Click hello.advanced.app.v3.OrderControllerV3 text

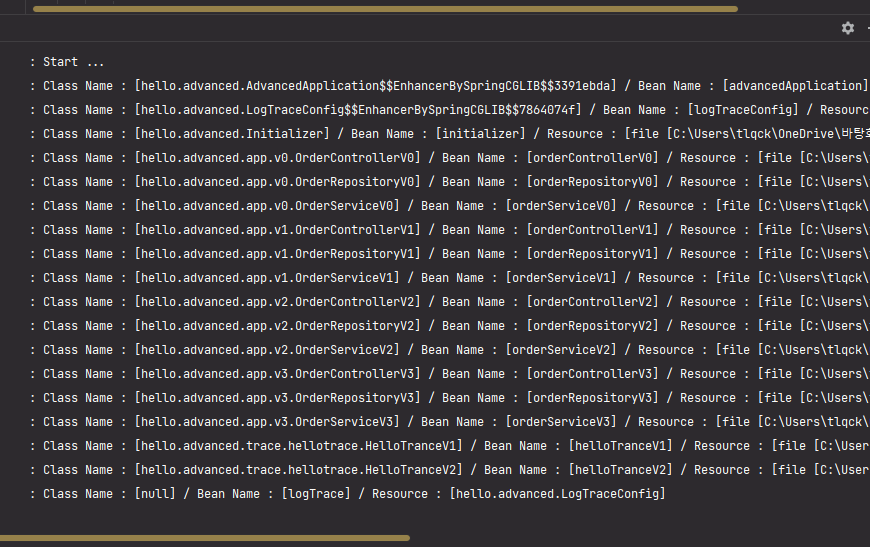[x=278, y=373]
